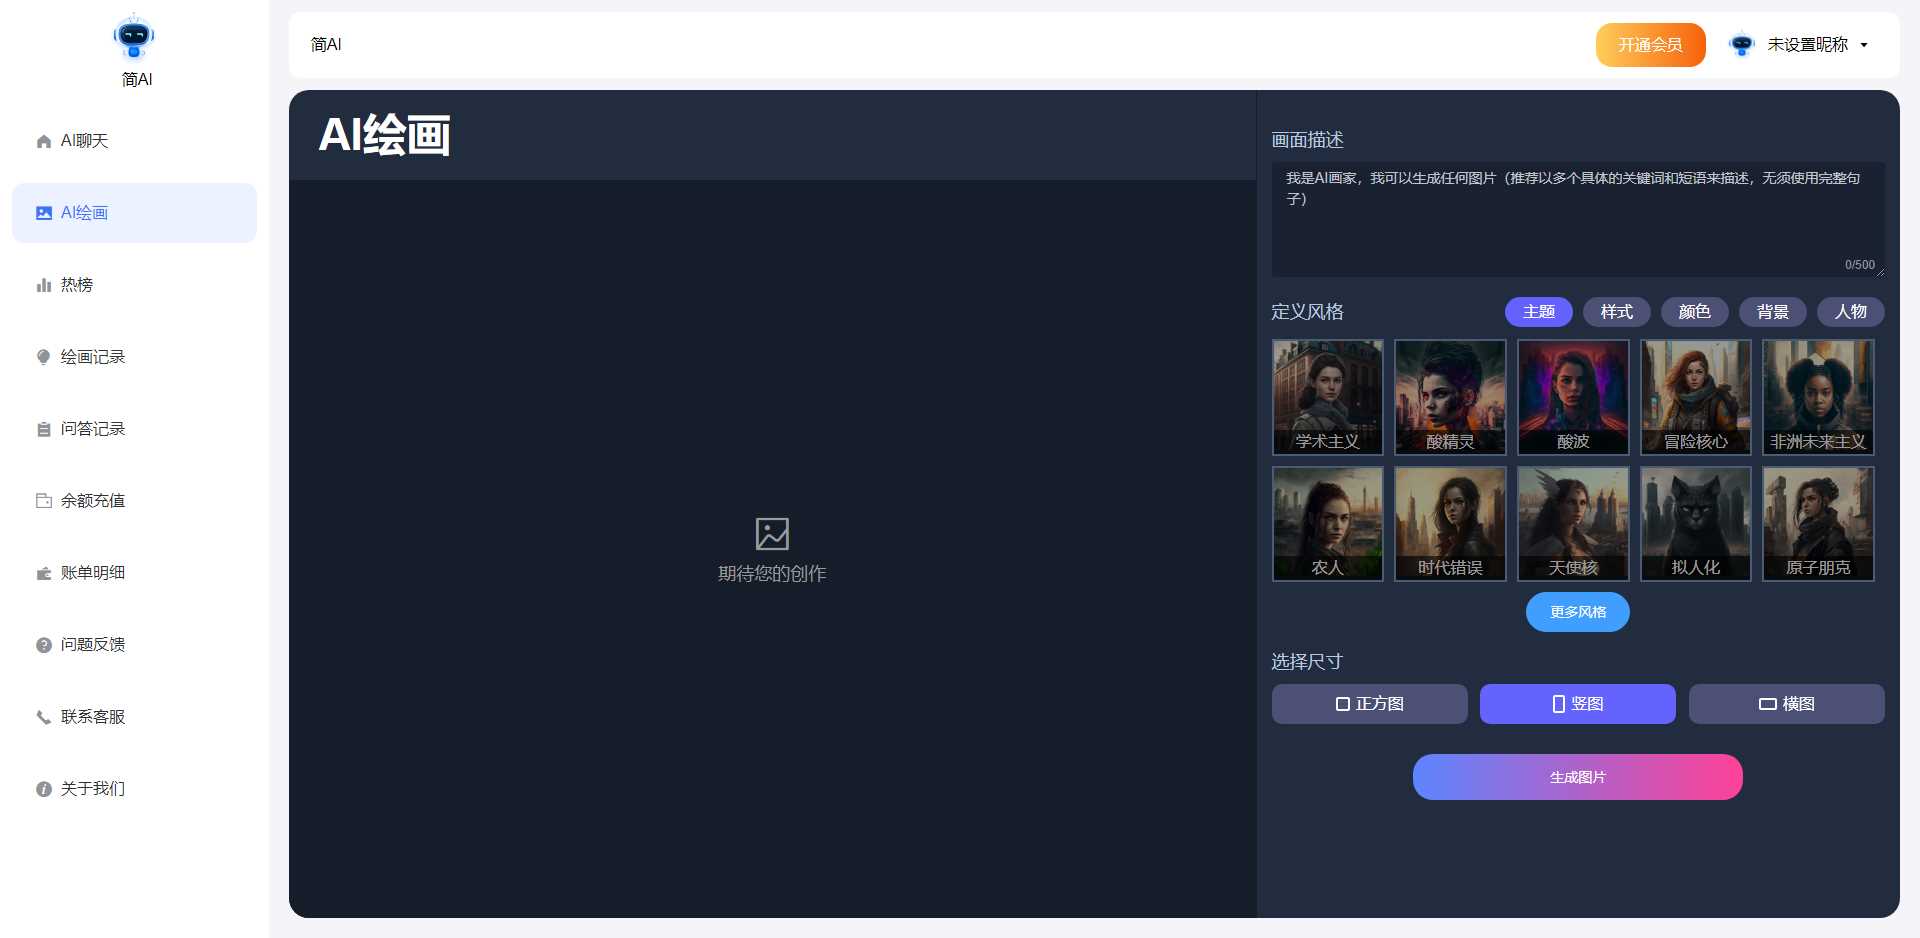Select the AI绘画 sidebar icon

(x=43, y=212)
